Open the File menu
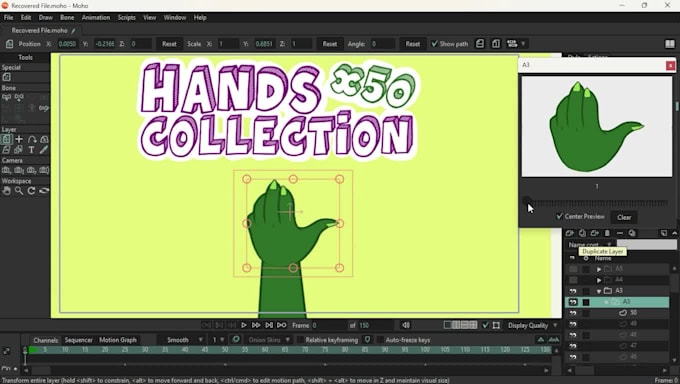 8,17
